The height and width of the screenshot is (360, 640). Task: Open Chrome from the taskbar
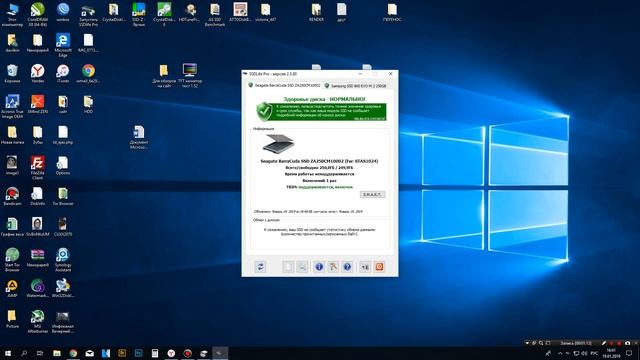click(73, 353)
